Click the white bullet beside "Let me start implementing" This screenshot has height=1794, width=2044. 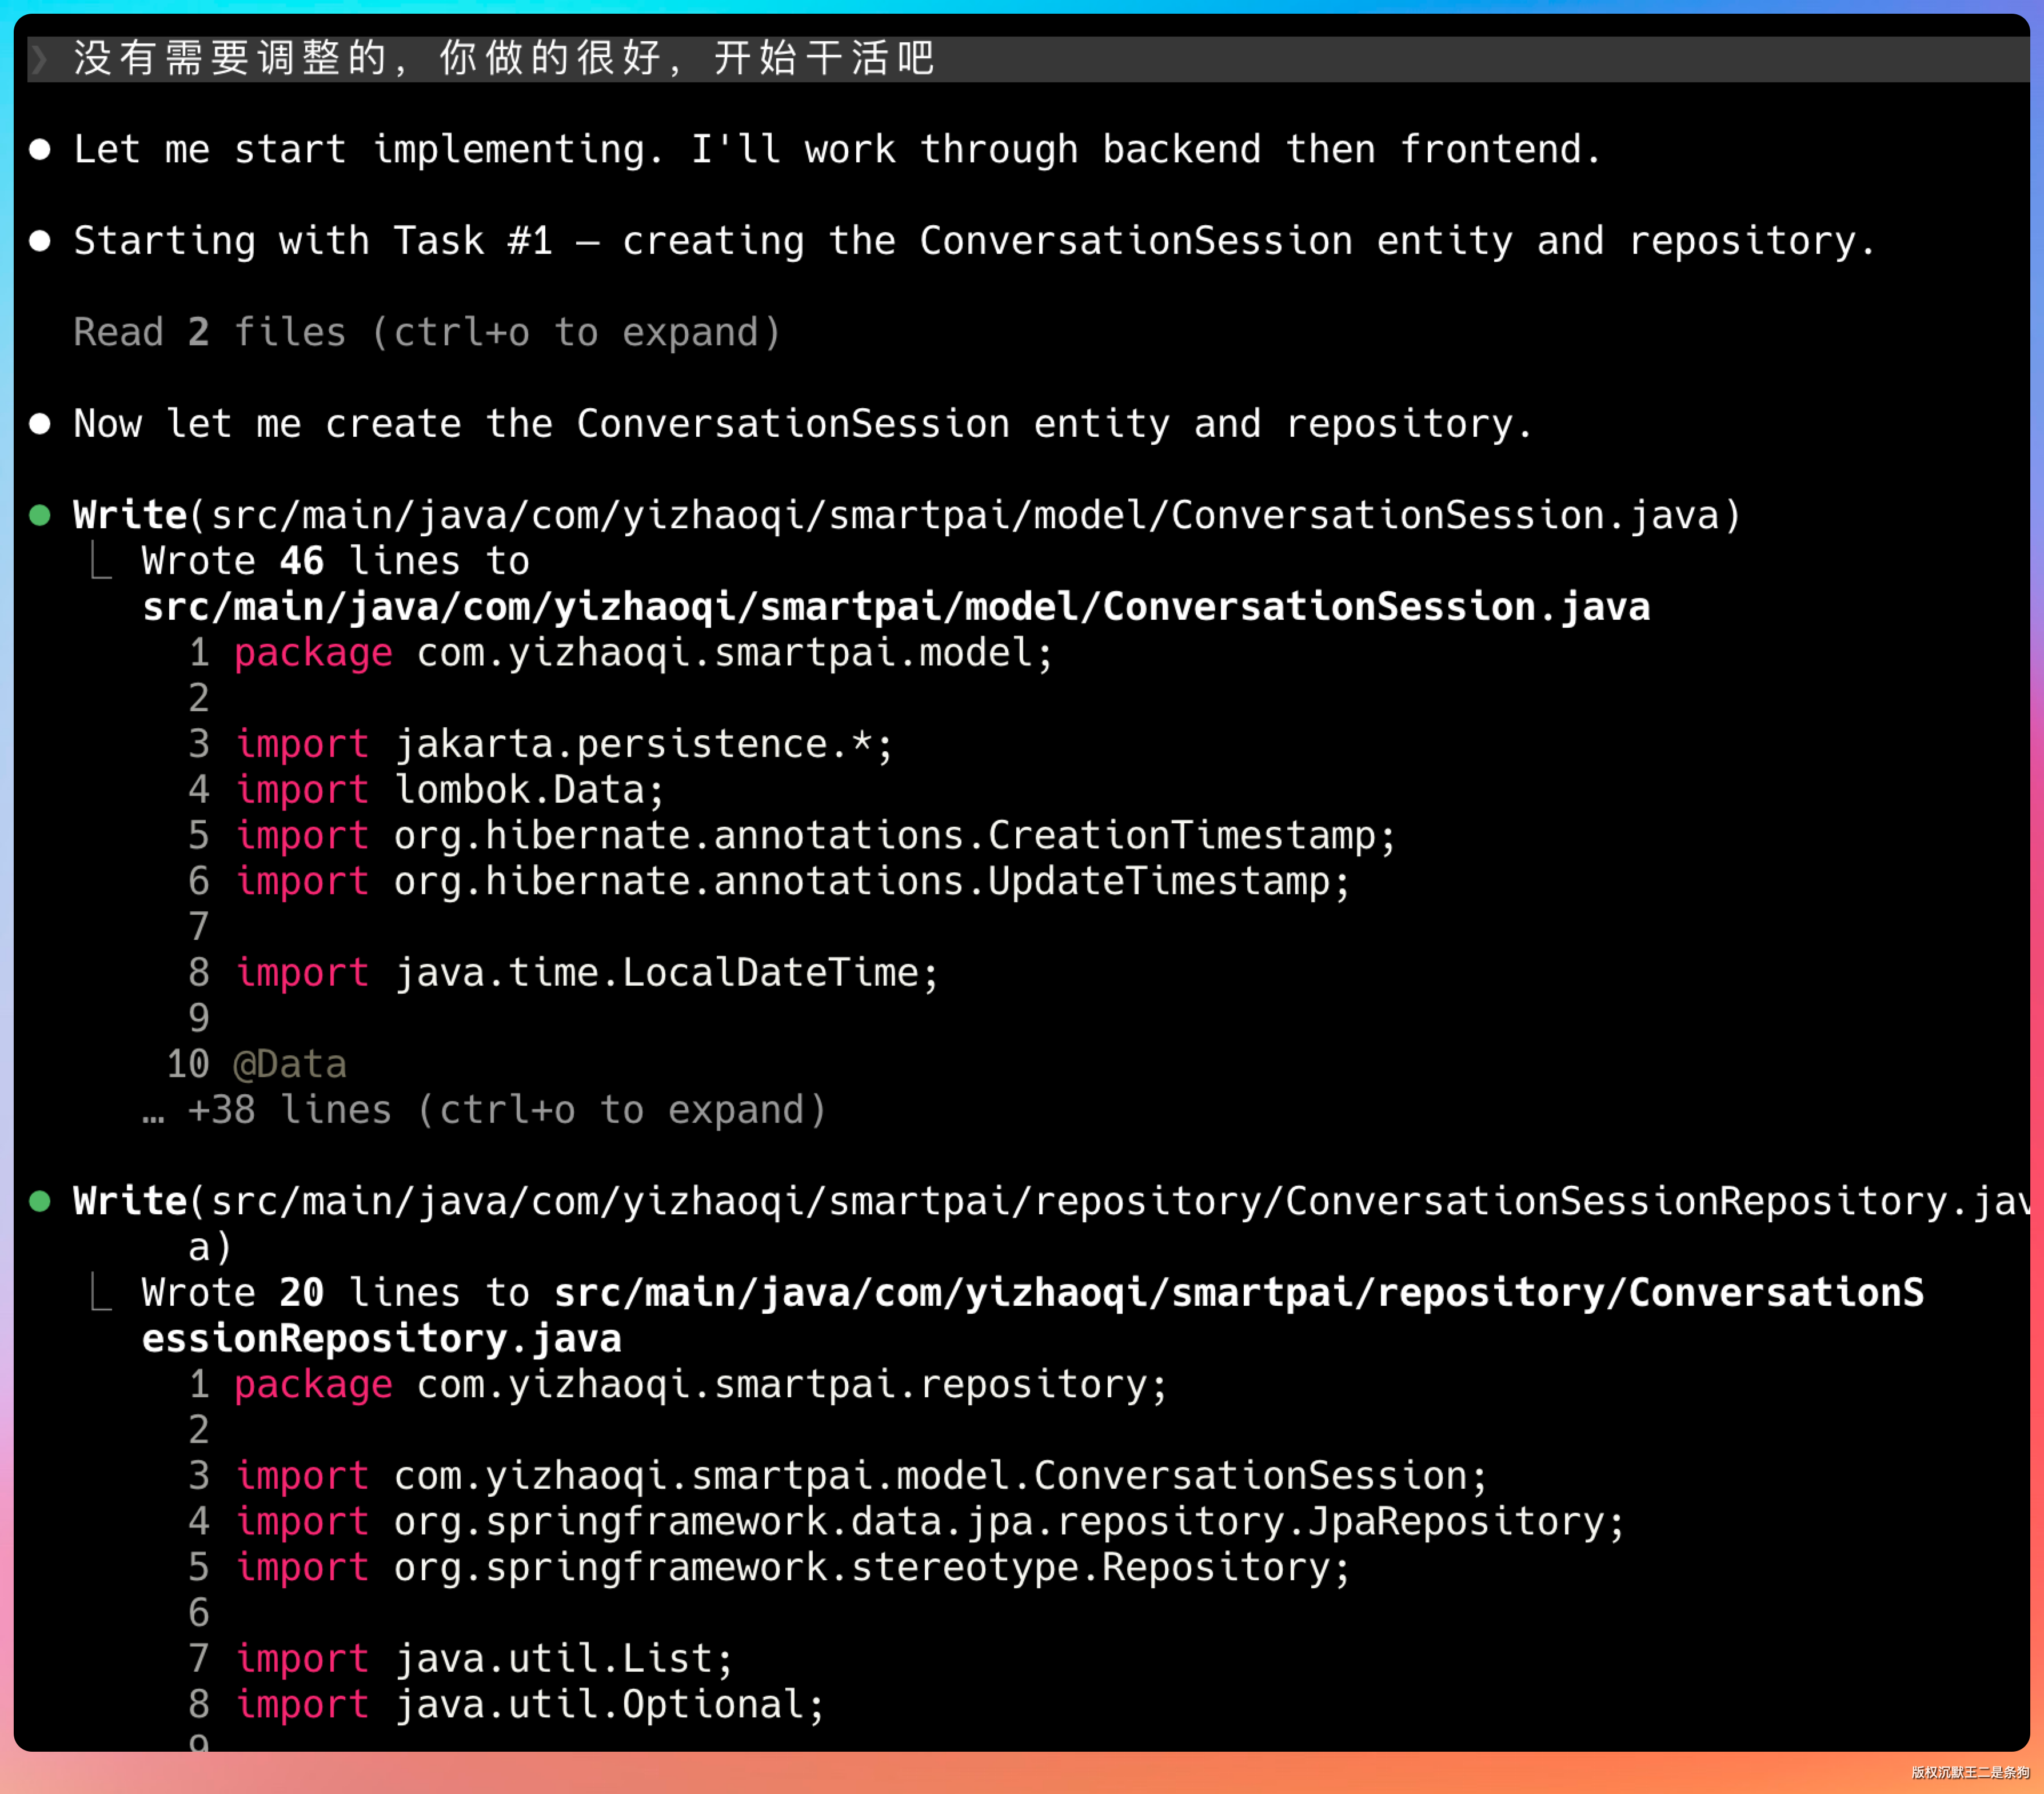(x=40, y=150)
